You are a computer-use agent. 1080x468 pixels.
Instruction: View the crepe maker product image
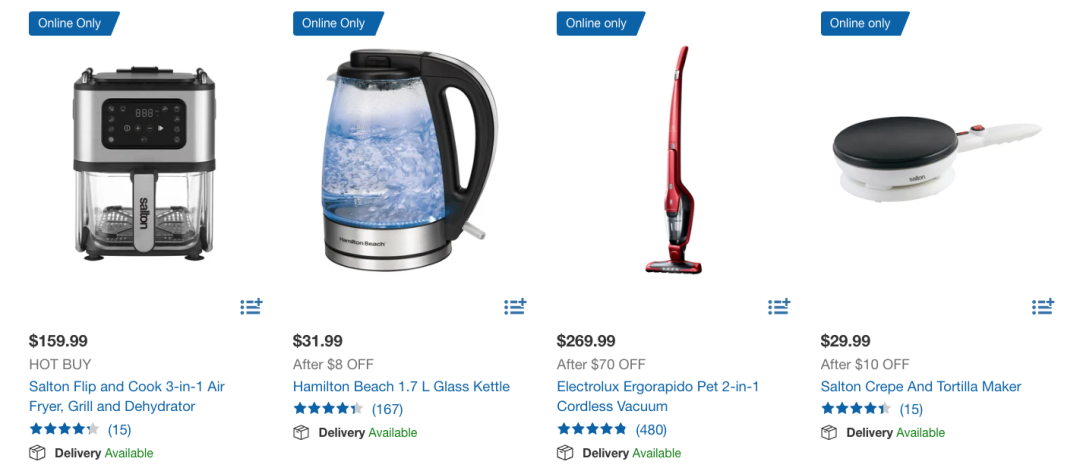937,156
